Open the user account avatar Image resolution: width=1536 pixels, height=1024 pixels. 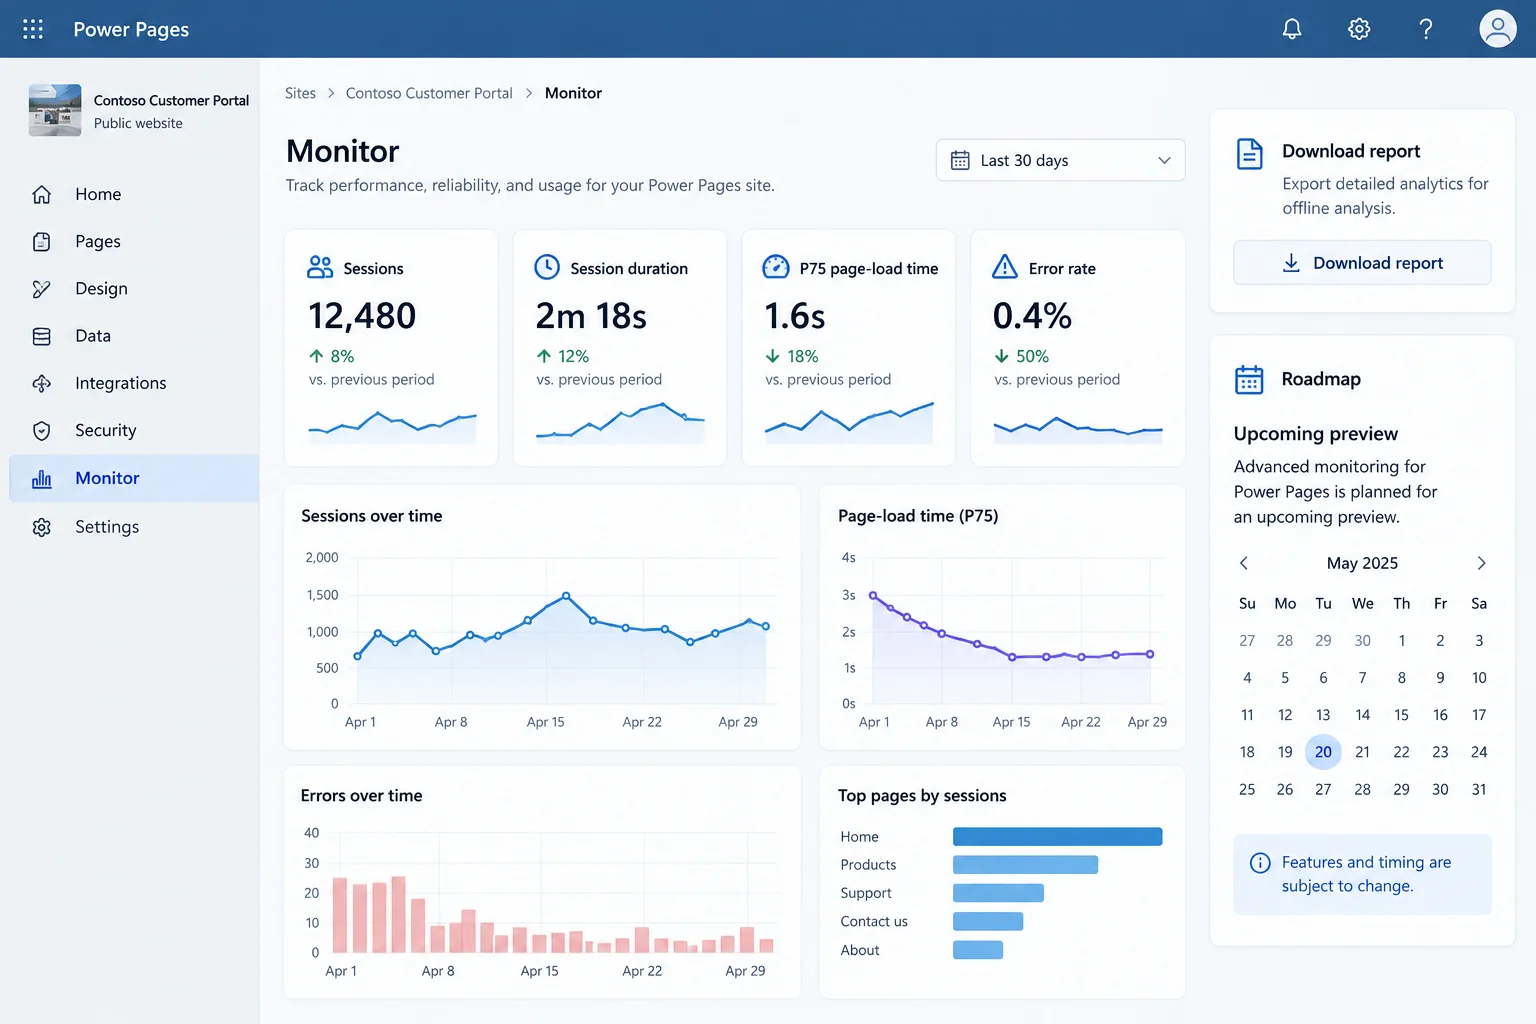tap(1498, 29)
